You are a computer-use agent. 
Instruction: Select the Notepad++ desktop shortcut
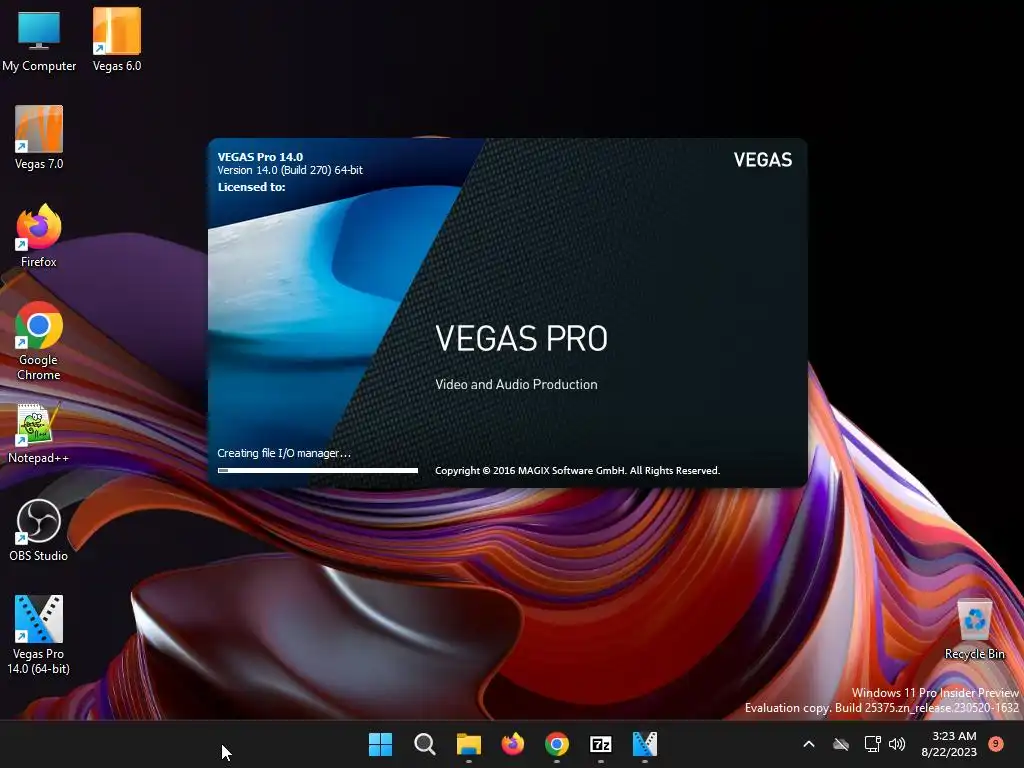coord(39,433)
